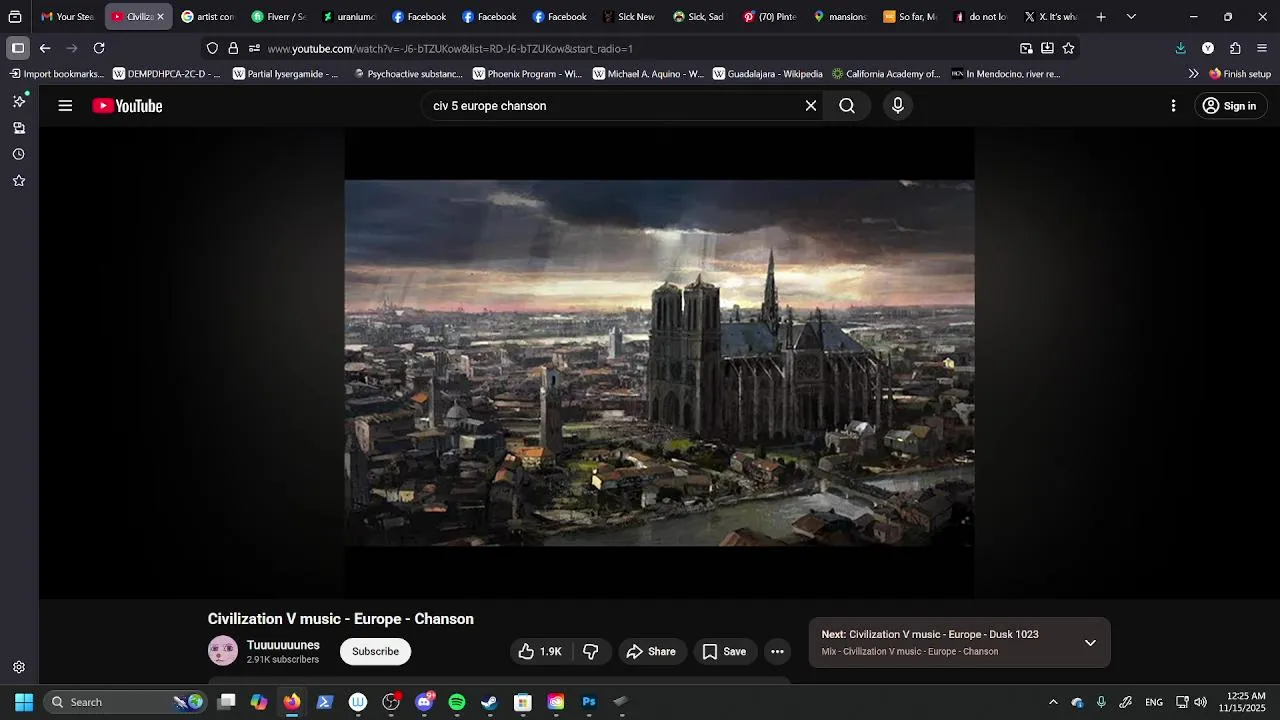Screen dimensions: 1280x720
Task: Expand the Next up mix playlist panel
Action: tap(1090, 643)
